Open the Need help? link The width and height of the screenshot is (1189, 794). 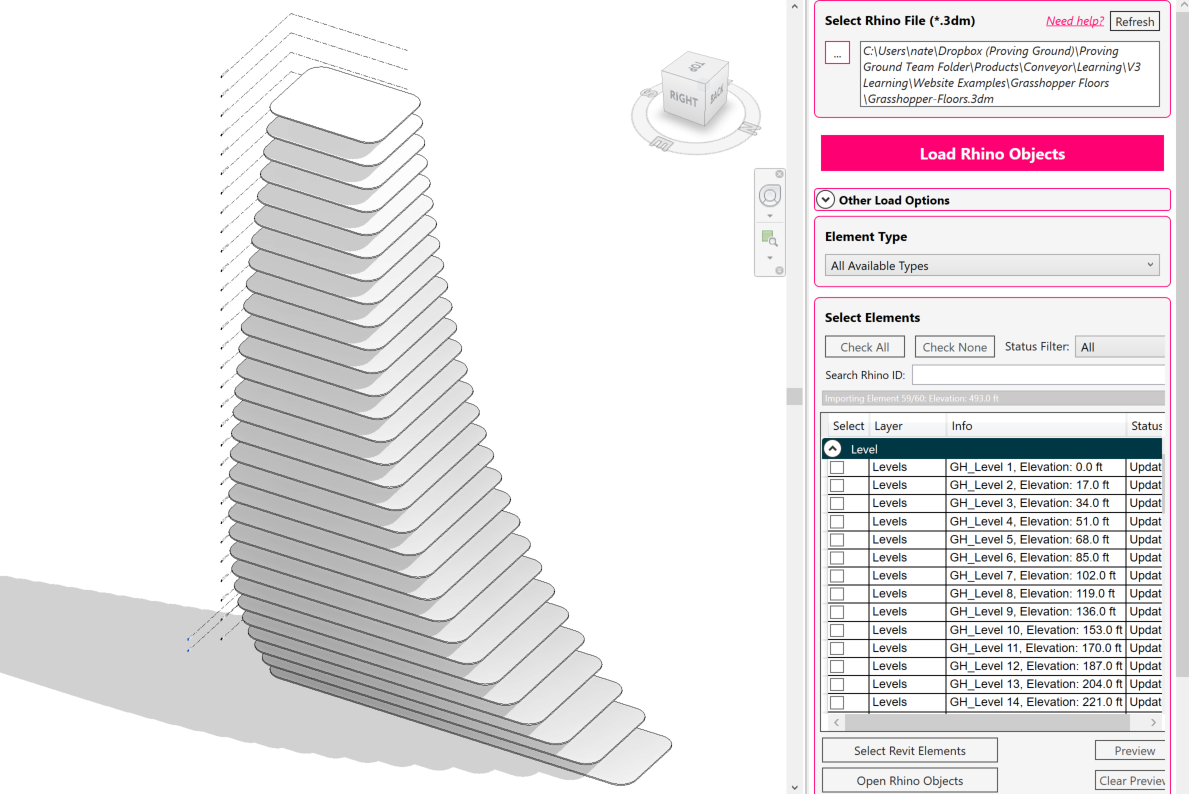click(1075, 20)
